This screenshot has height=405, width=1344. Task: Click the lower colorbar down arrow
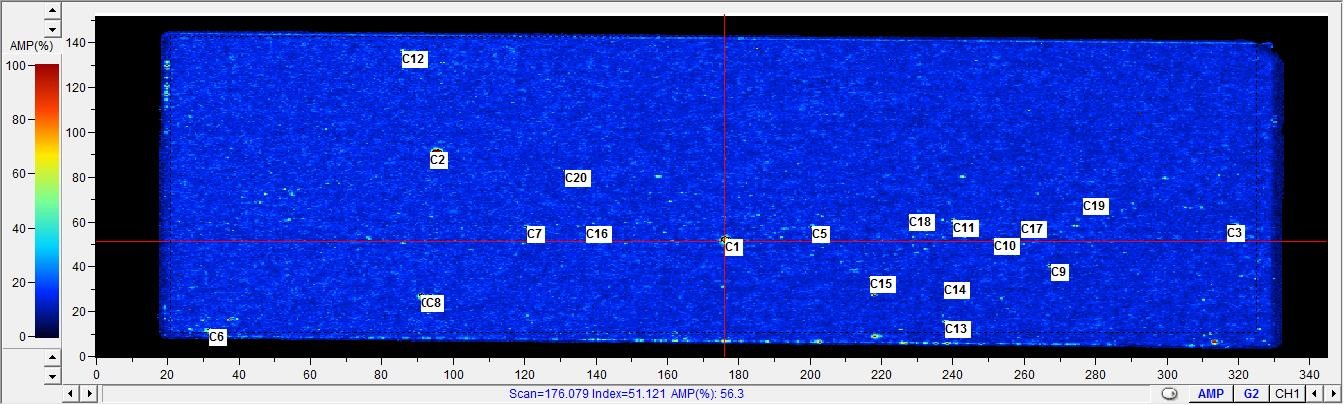pos(53,376)
